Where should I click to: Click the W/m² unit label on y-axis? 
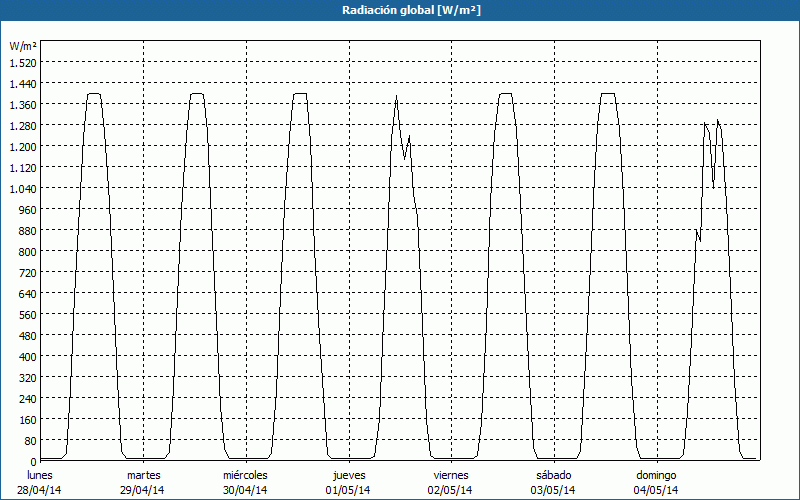click(x=22, y=46)
